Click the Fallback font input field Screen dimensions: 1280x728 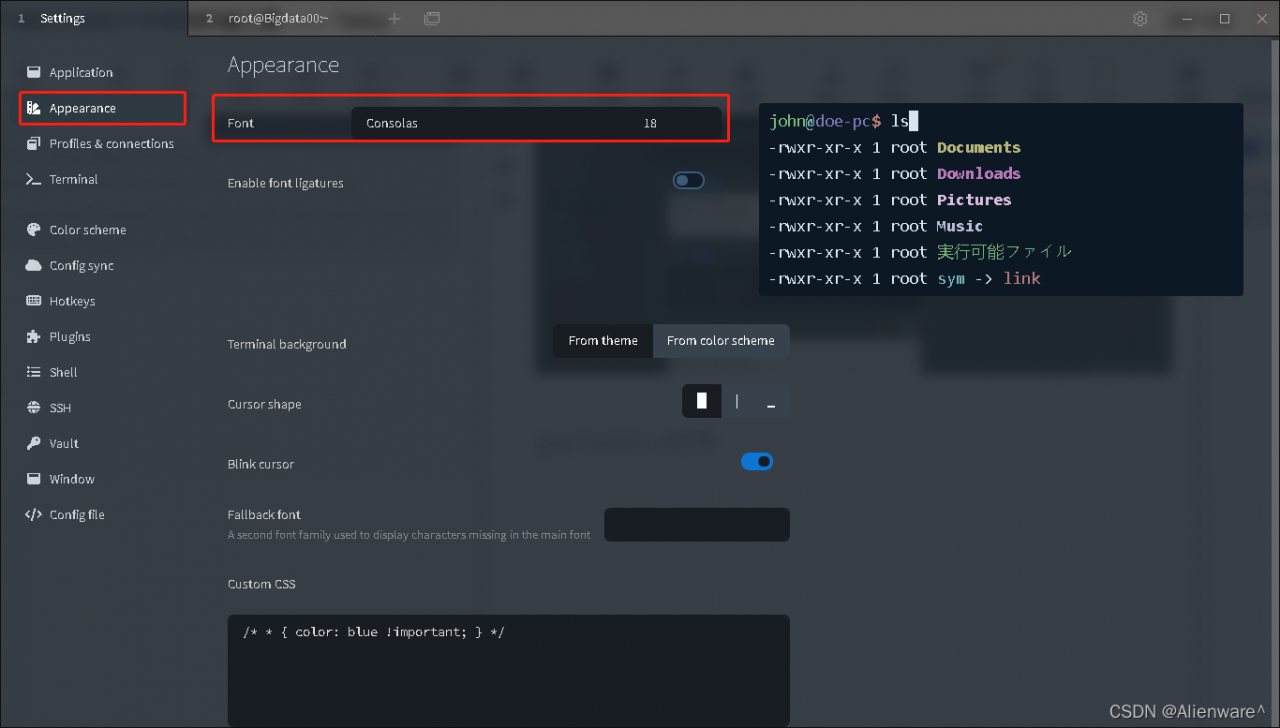(x=697, y=525)
